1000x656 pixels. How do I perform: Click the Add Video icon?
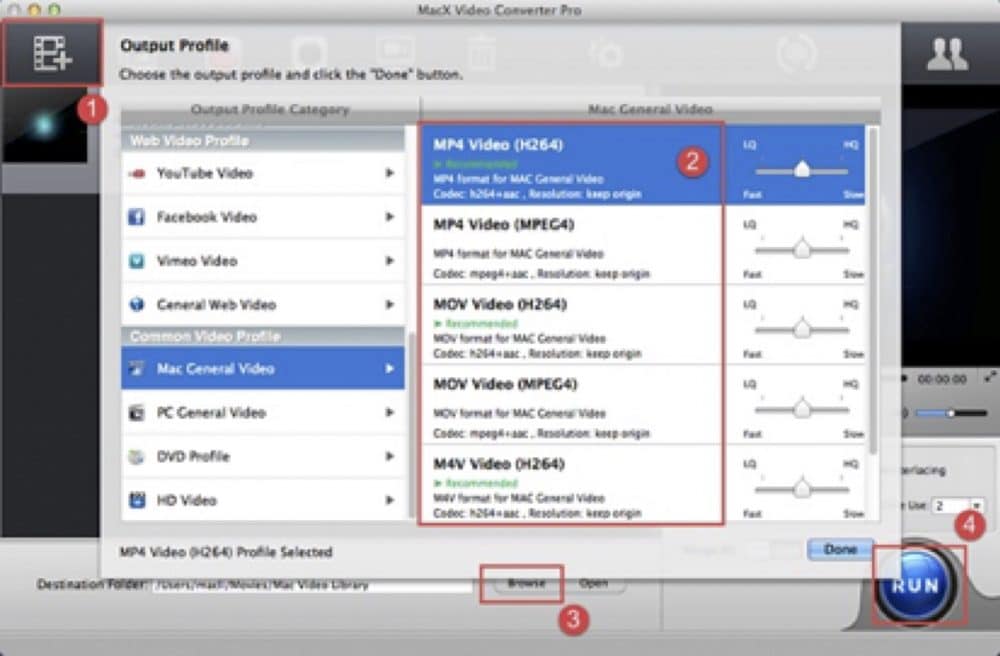pyautogui.click(x=52, y=53)
